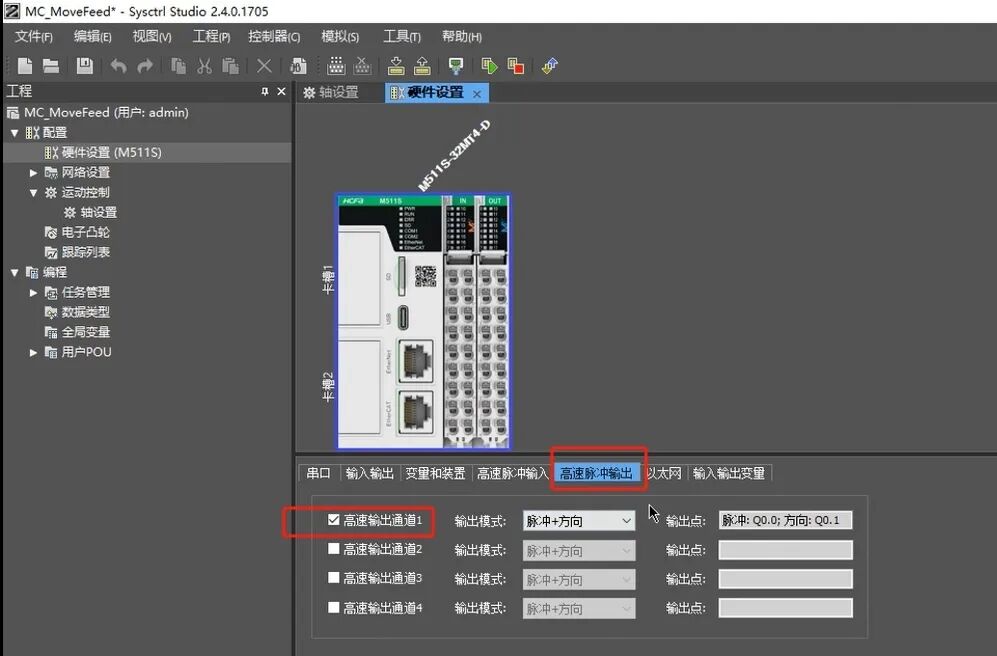997x656 pixels.
Task: Switch to the 变量和装置 tab
Action: point(436,473)
